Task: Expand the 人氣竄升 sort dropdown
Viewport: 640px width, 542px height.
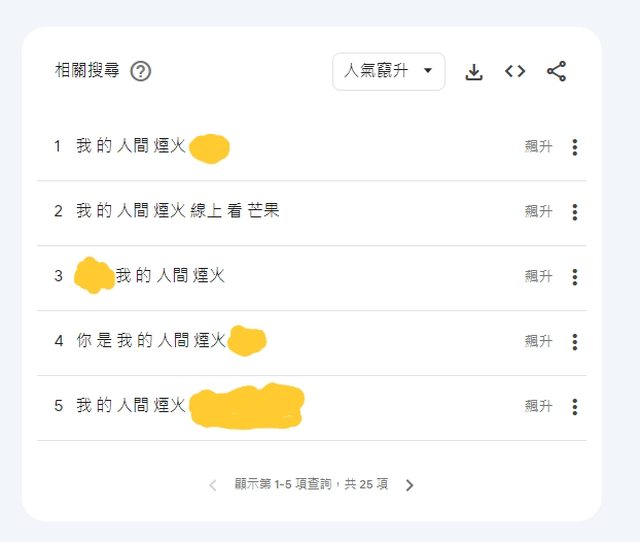Action: pyautogui.click(x=389, y=72)
